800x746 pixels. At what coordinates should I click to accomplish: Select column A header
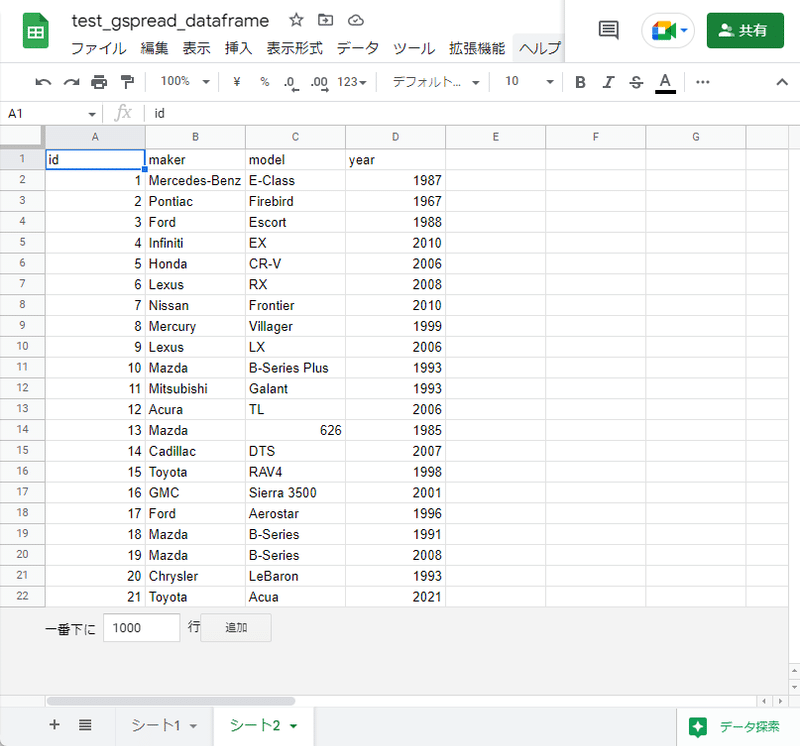click(95, 137)
